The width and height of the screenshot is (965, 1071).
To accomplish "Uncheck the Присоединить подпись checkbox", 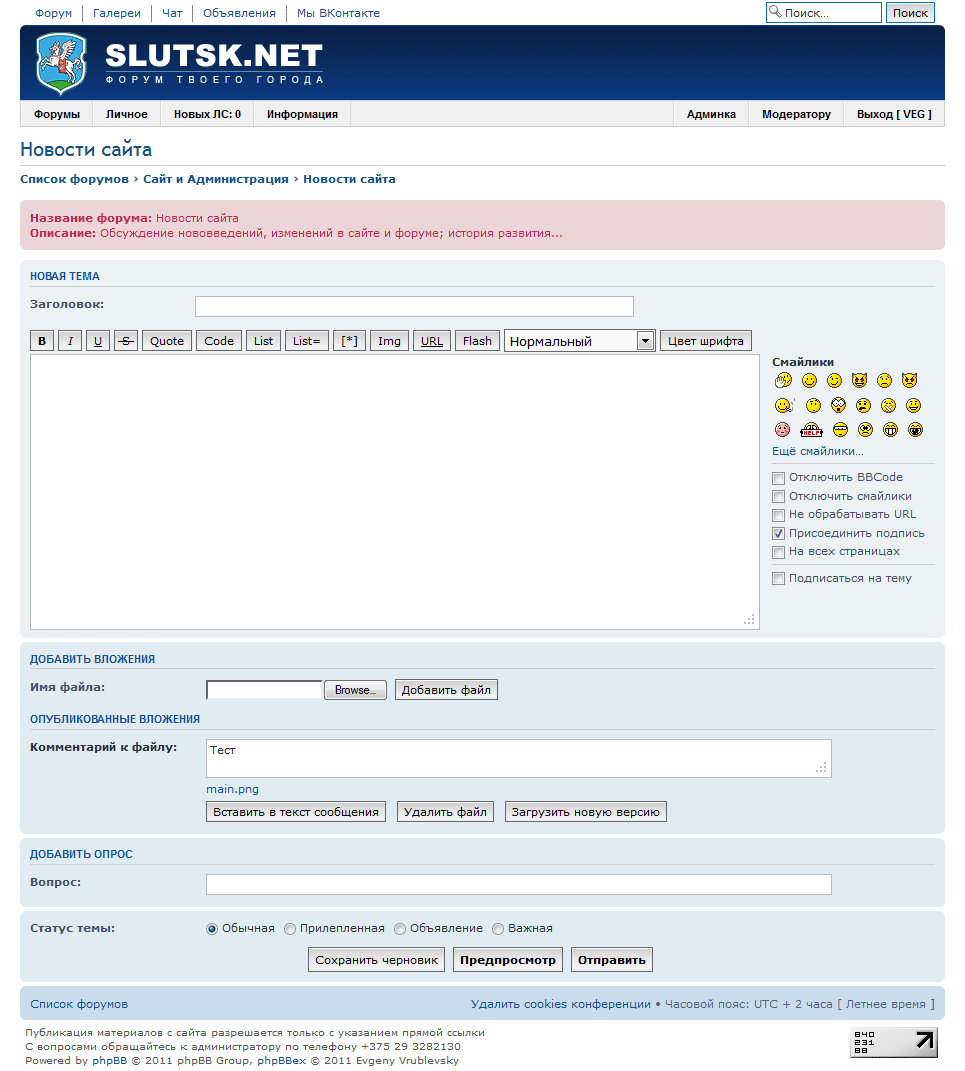I will click(x=778, y=533).
